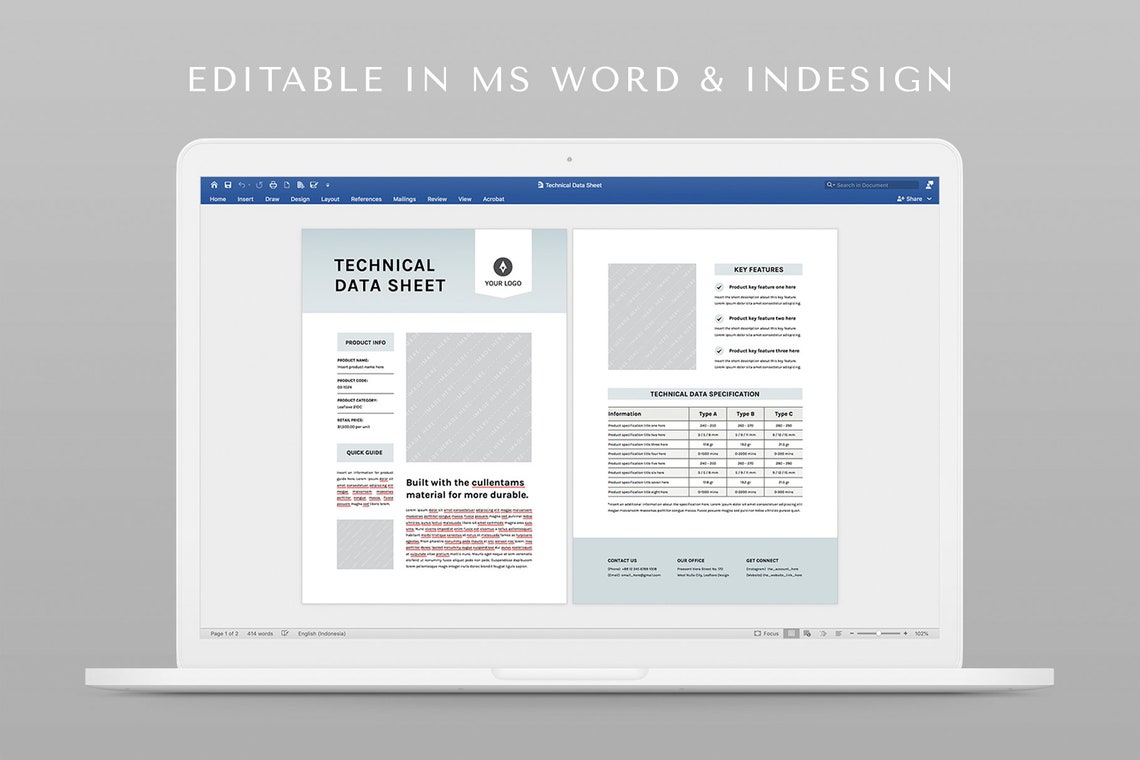Click the Home icon at top left

tap(214, 185)
